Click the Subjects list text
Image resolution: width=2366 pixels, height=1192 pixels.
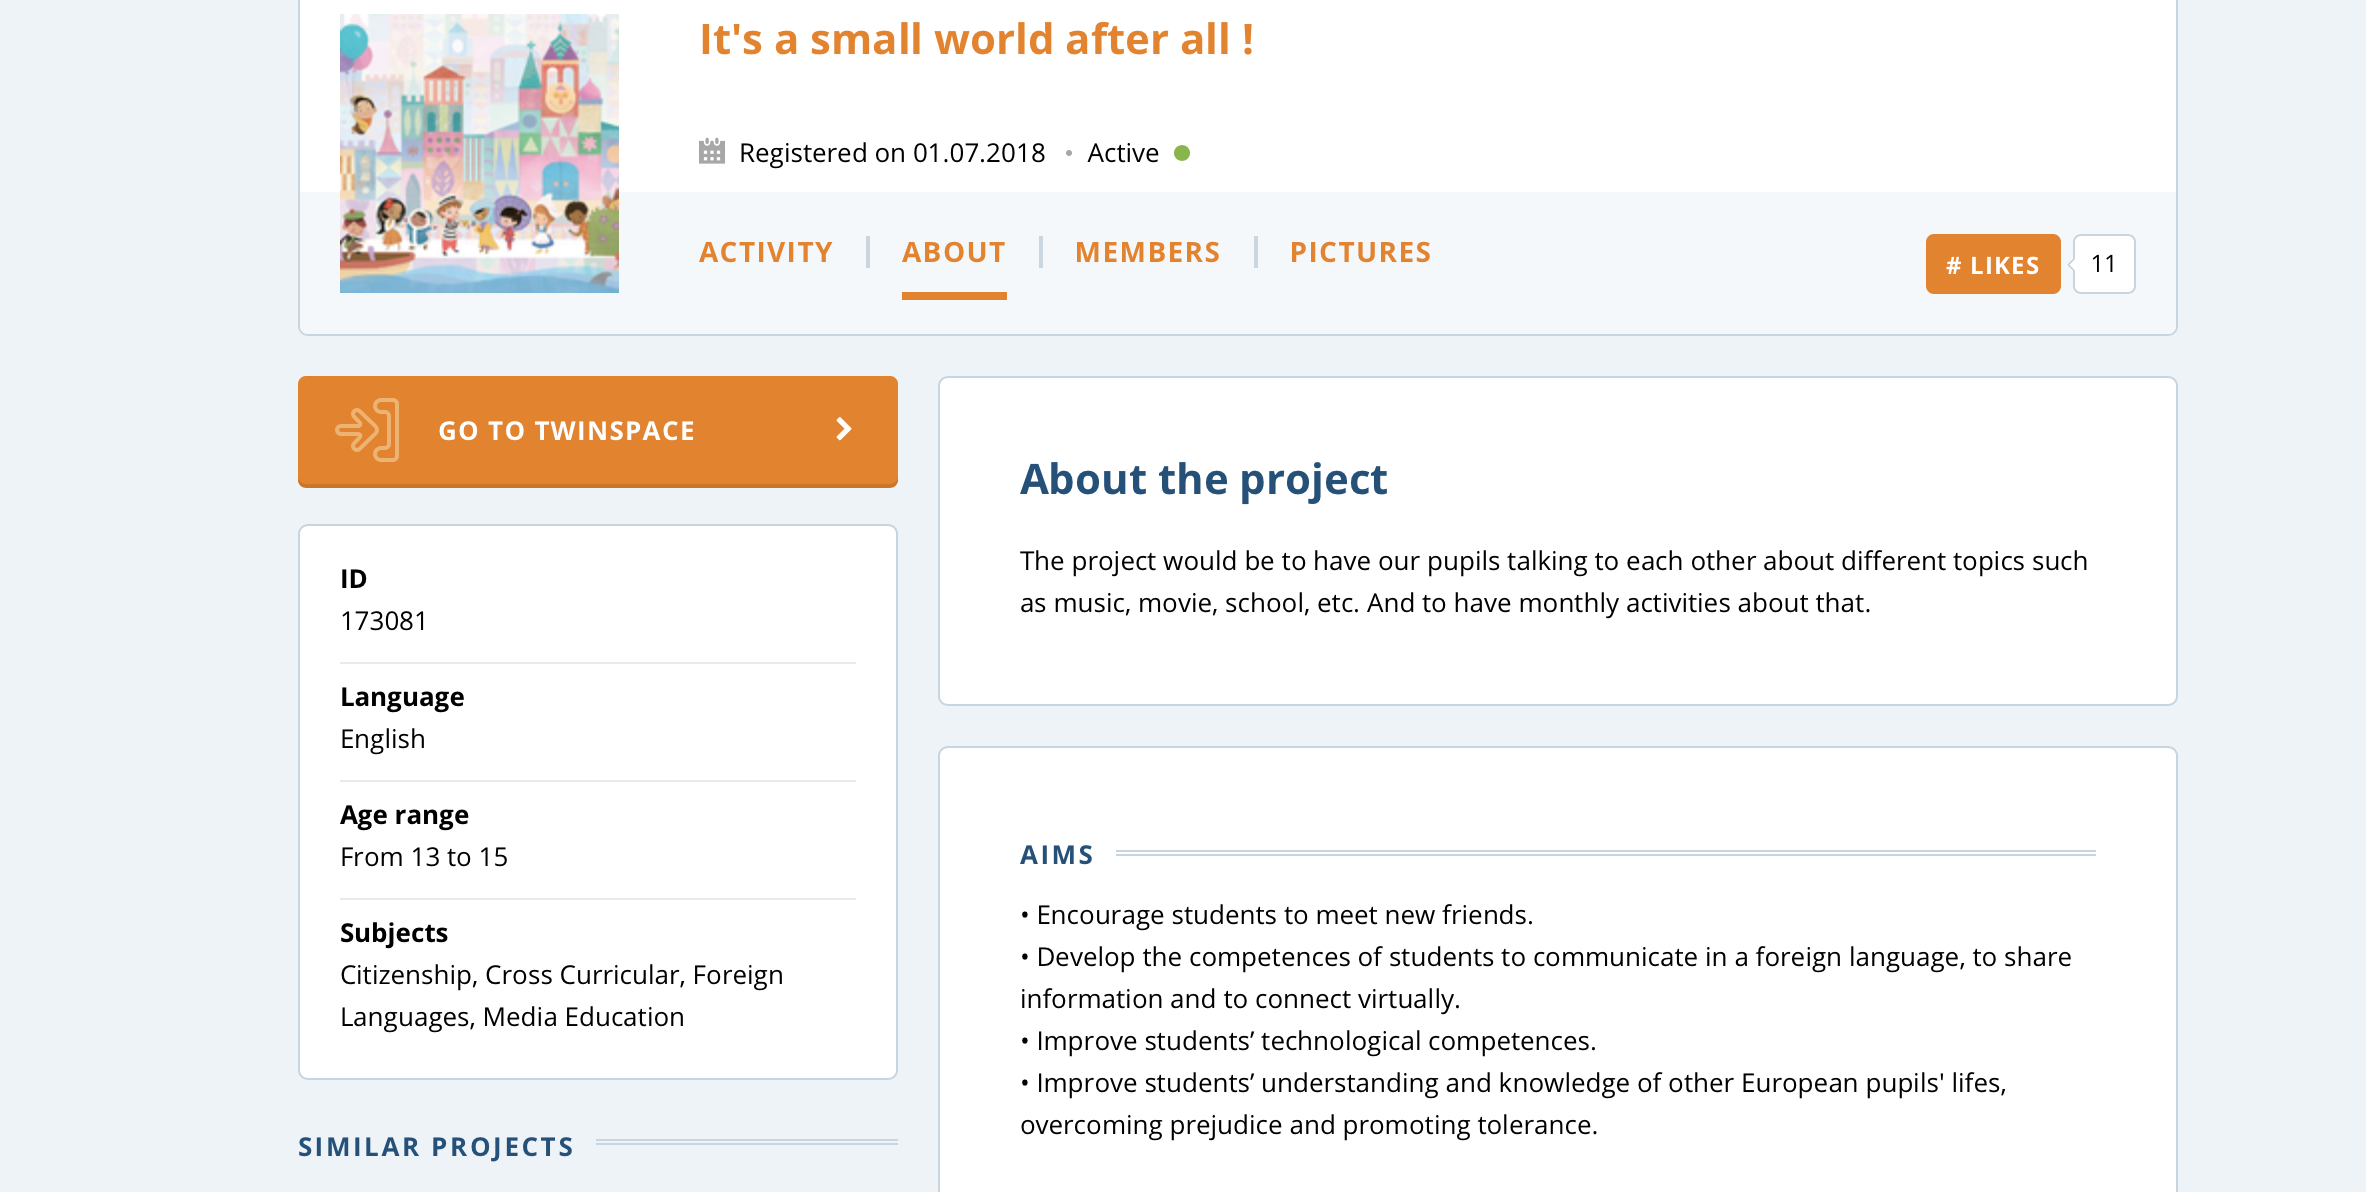[561, 995]
